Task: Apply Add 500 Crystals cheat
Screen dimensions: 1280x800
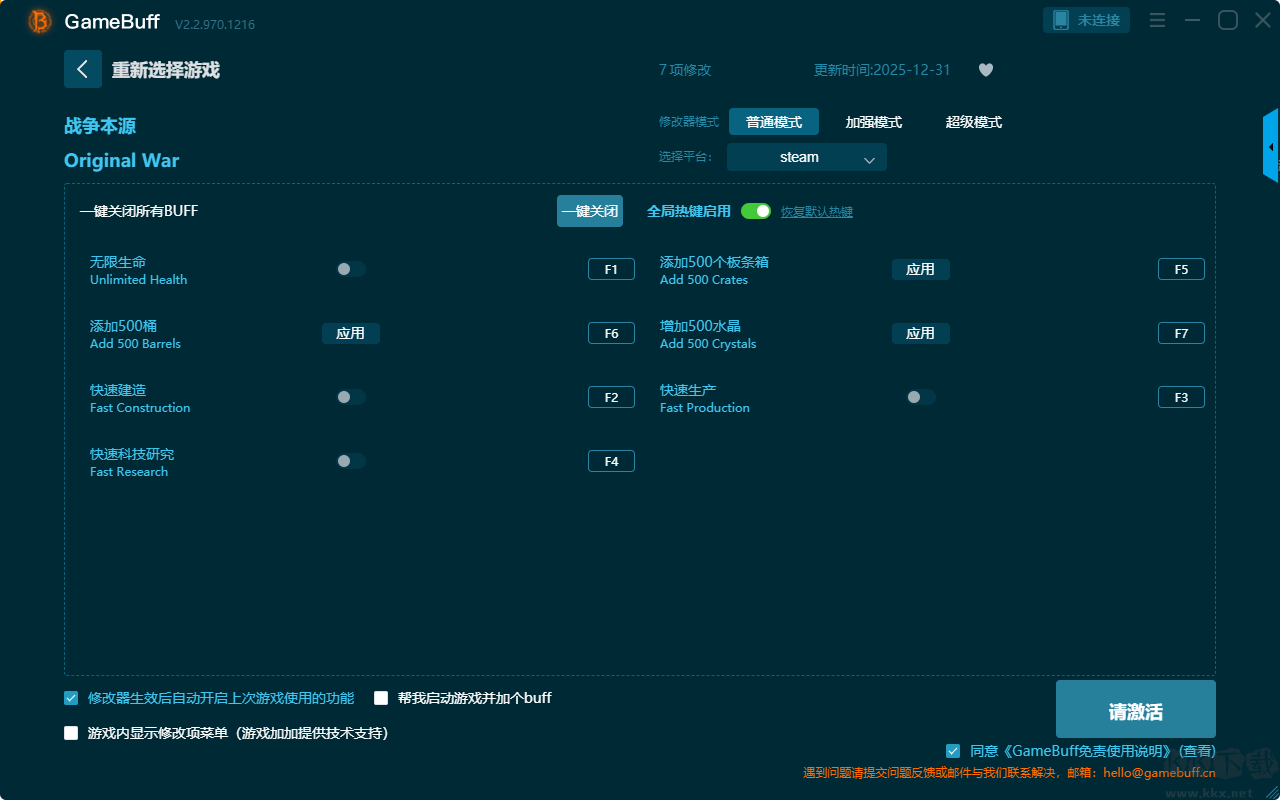Action: click(x=920, y=333)
